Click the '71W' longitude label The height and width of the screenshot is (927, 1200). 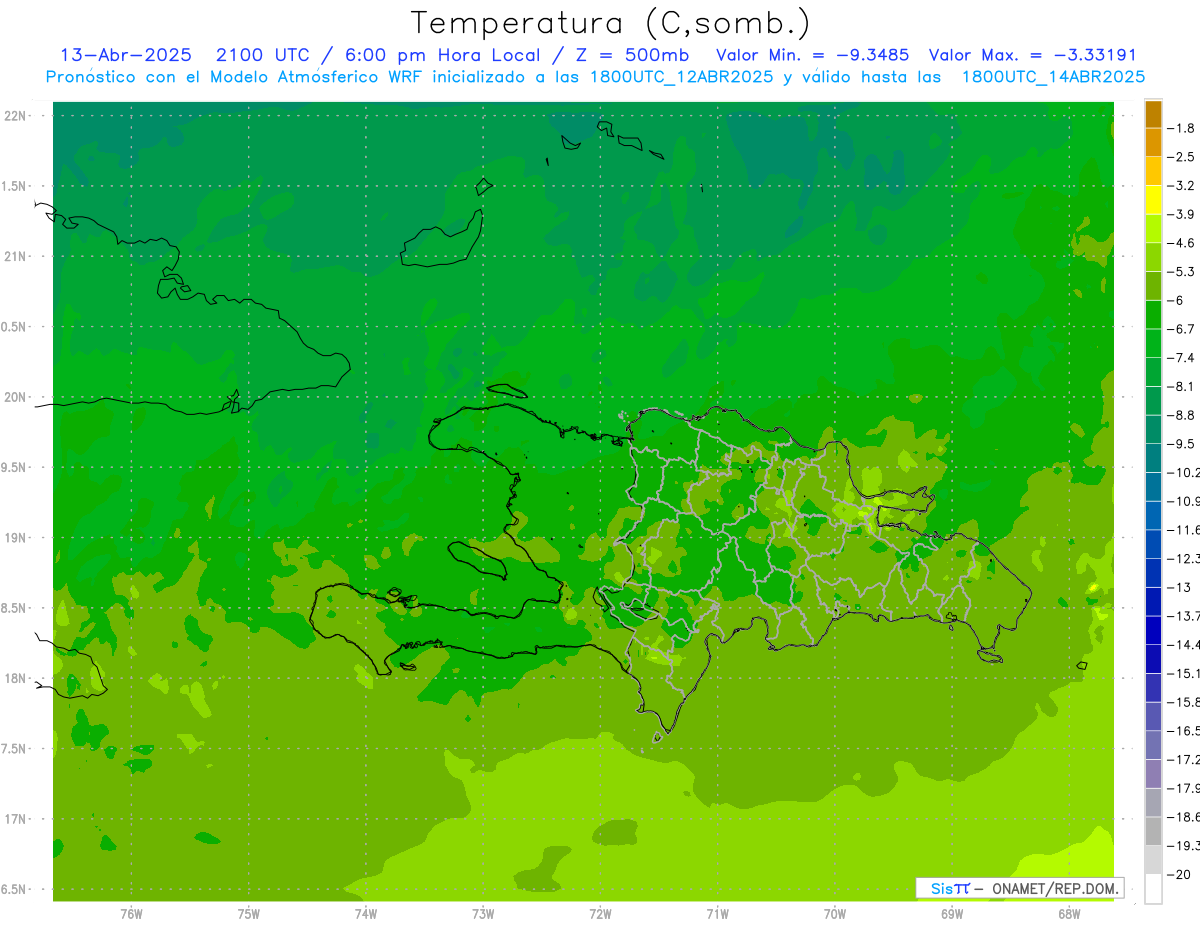(717, 914)
